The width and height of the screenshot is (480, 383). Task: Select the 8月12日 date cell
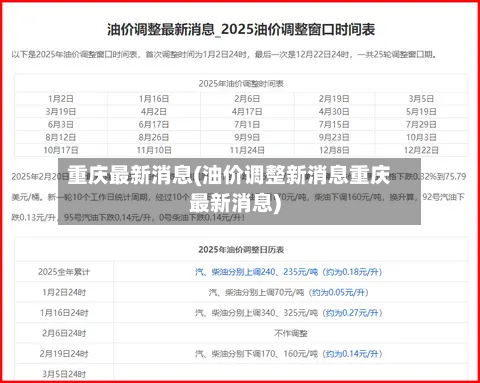tap(61, 137)
